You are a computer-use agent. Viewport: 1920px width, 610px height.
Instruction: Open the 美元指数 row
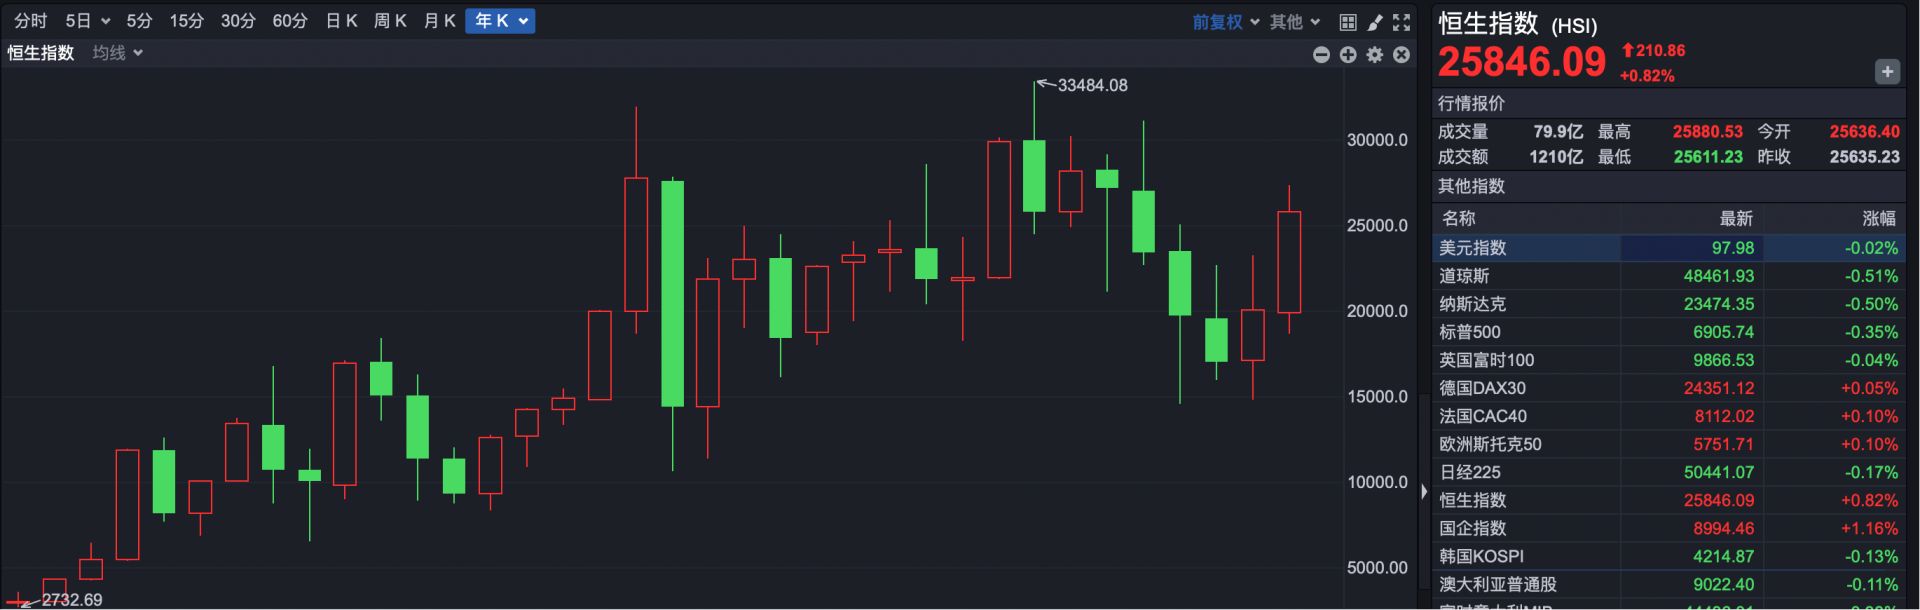point(1668,248)
